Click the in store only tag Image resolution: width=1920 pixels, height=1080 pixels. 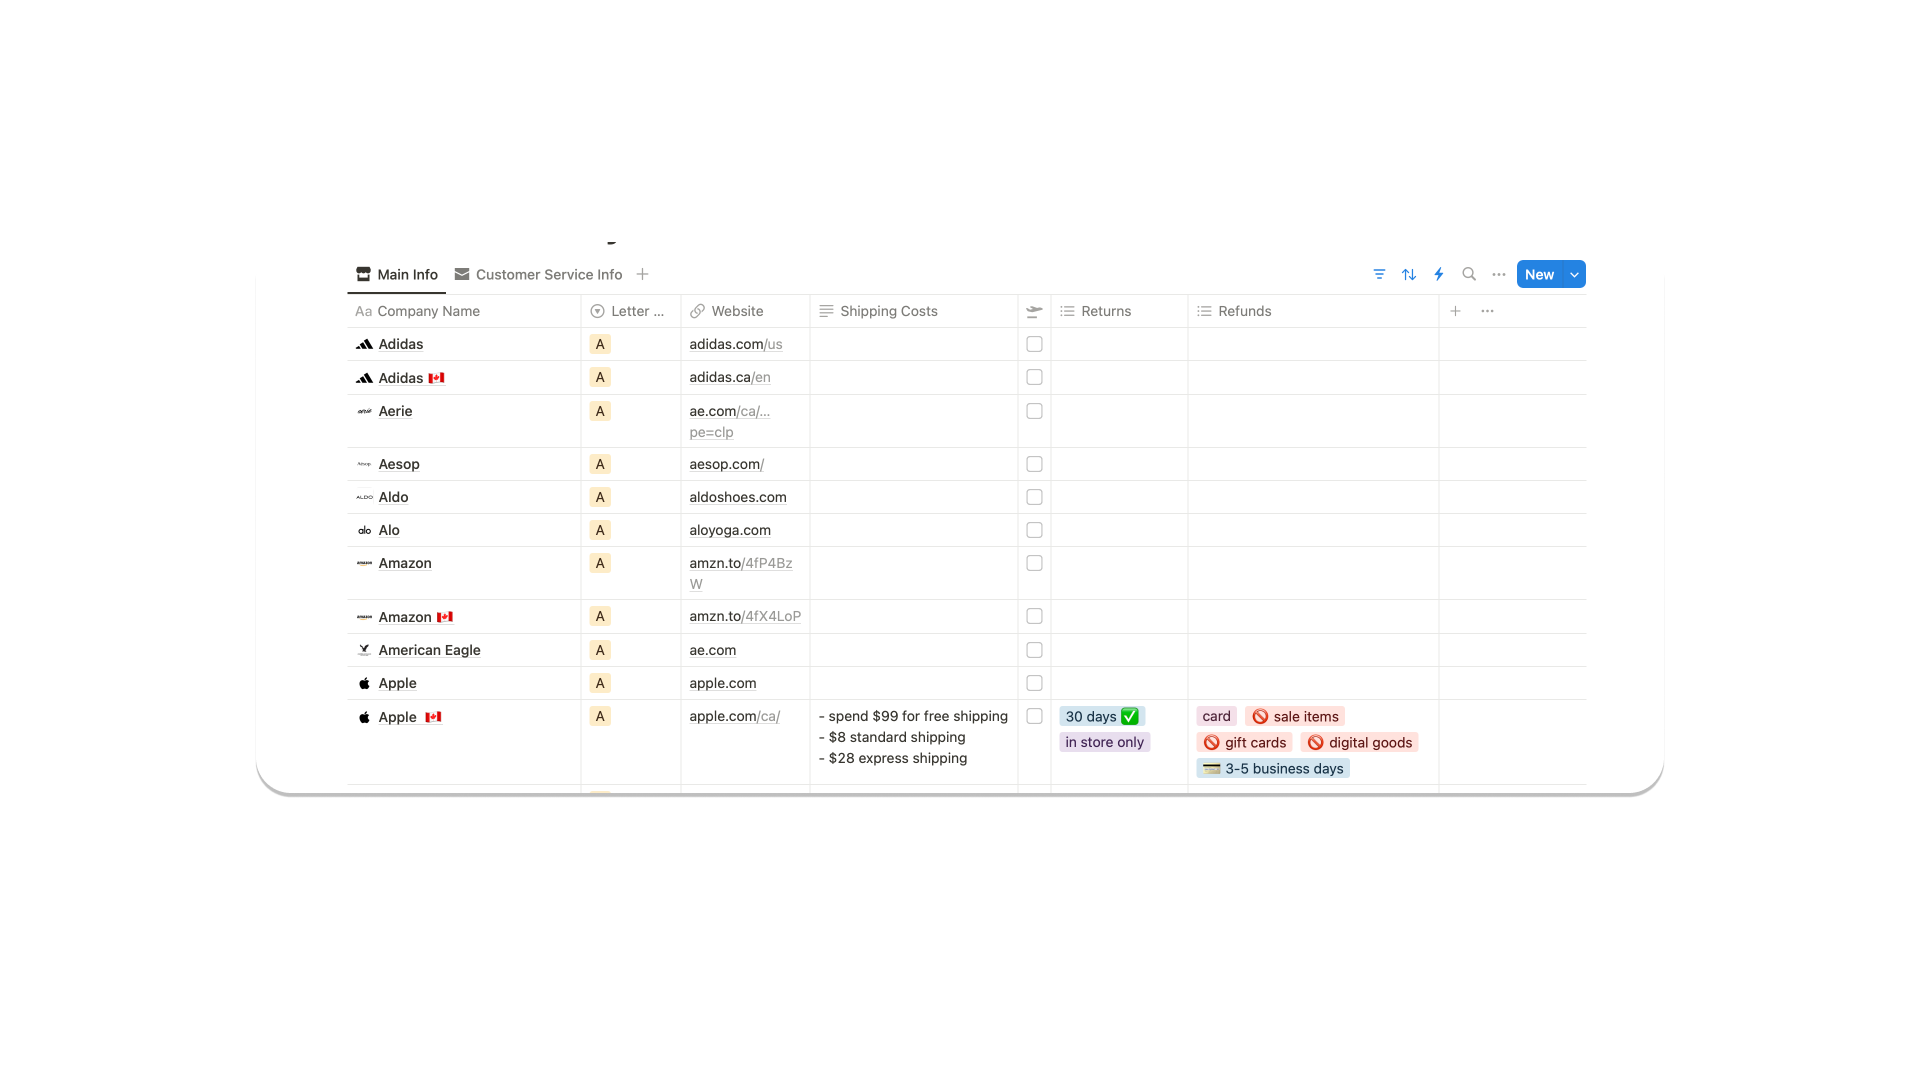pos(1105,742)
